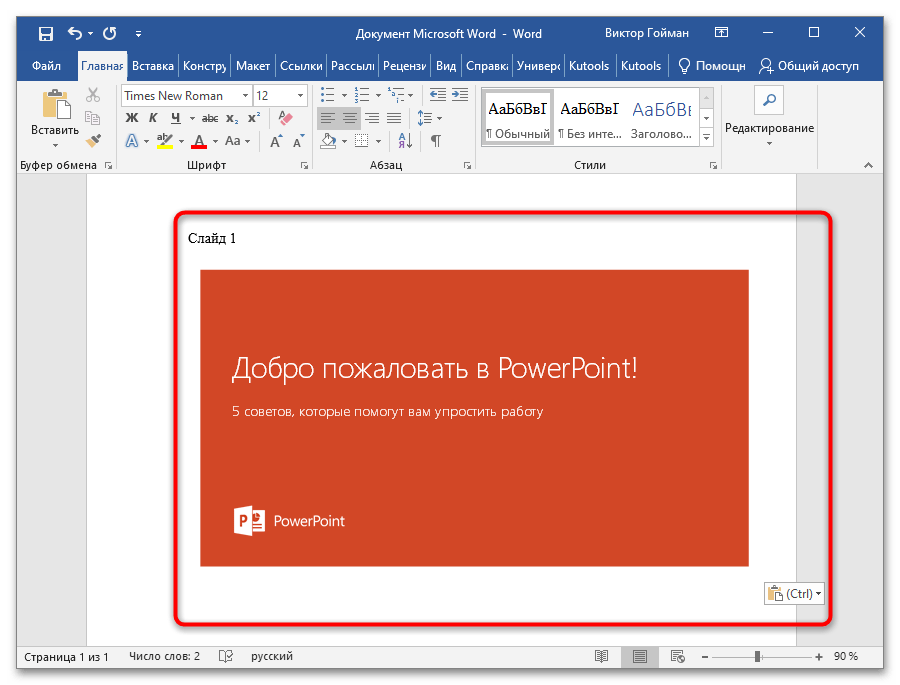The width and height of the screenshot is (900, 685).
Task: Open the first Kutools tab
Action: tap(589, 66)
